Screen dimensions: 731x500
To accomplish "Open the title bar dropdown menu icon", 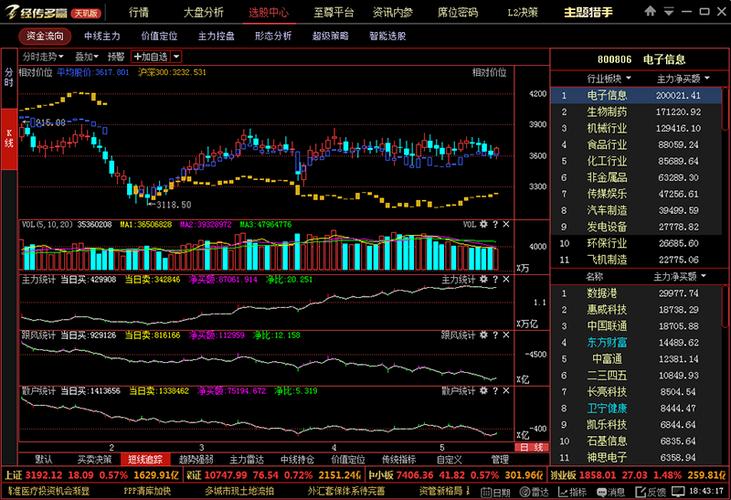I will (669, 11).
